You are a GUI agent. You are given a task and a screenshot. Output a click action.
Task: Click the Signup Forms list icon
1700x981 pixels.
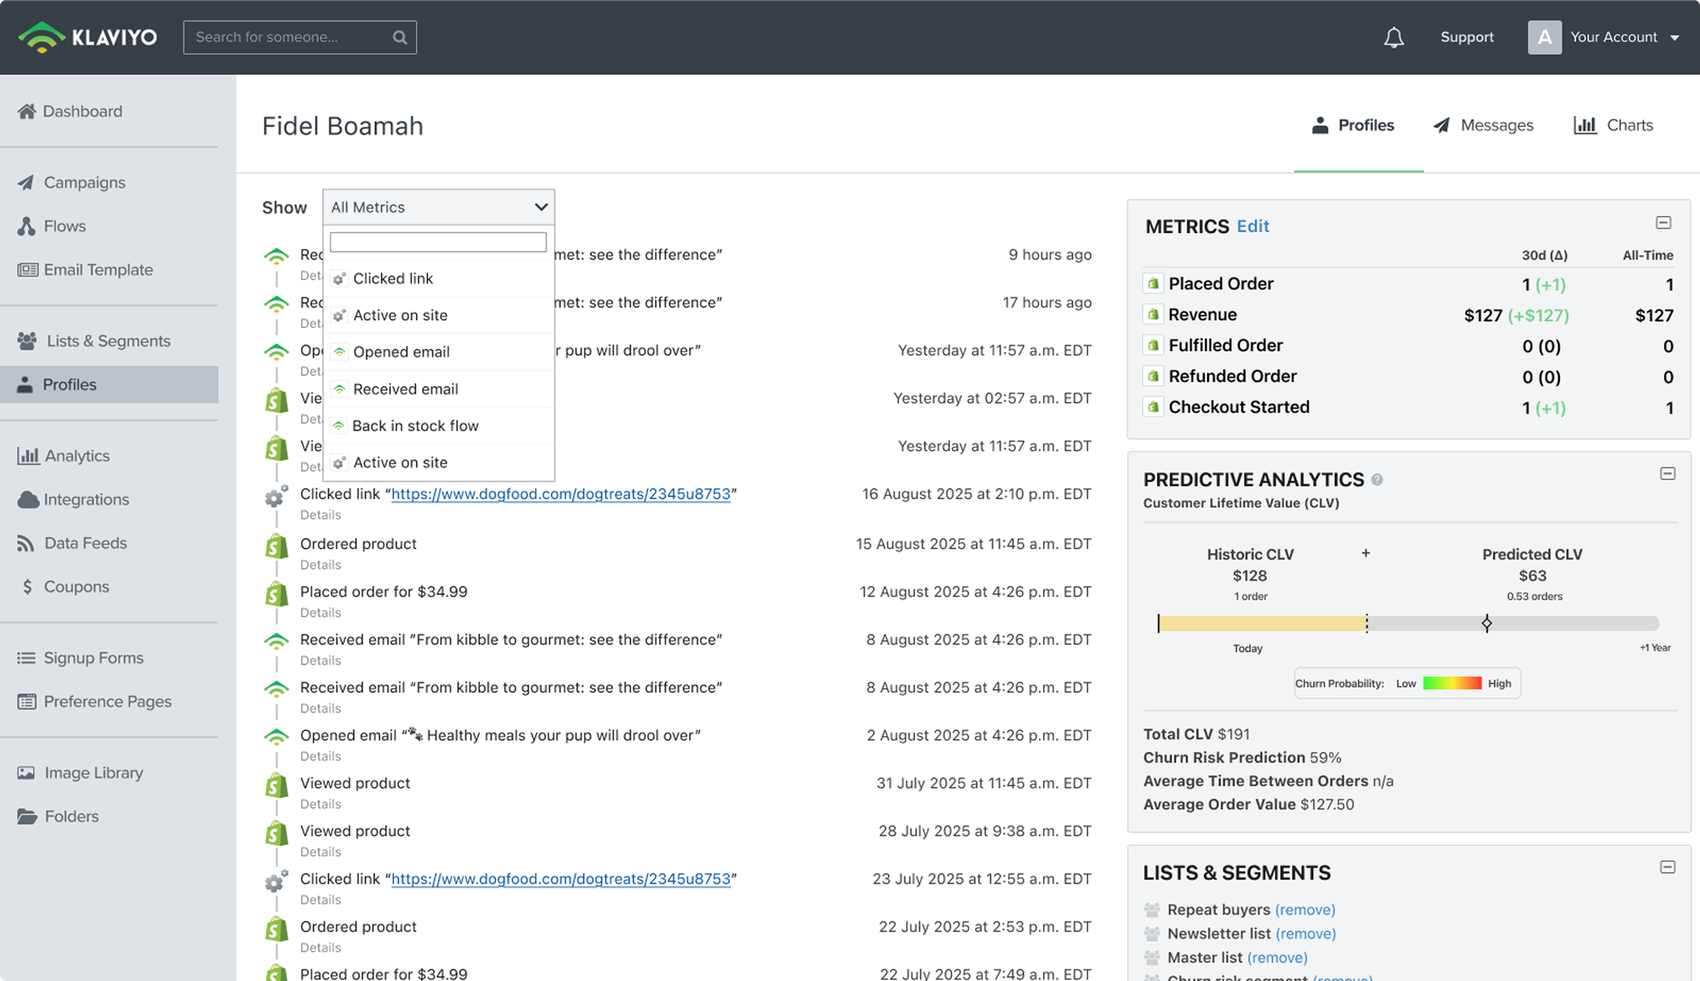tap(26, 658)
